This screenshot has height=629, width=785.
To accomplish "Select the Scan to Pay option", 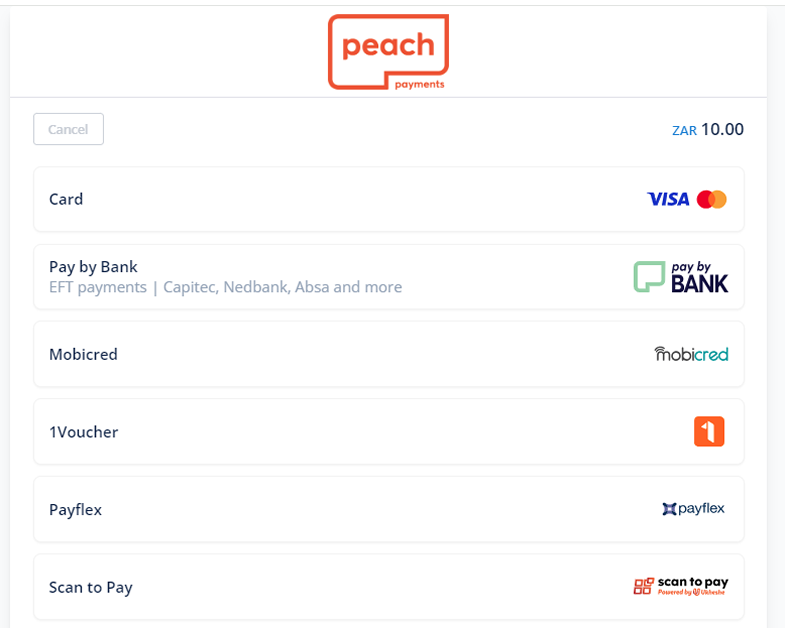I will coord(388,587).
